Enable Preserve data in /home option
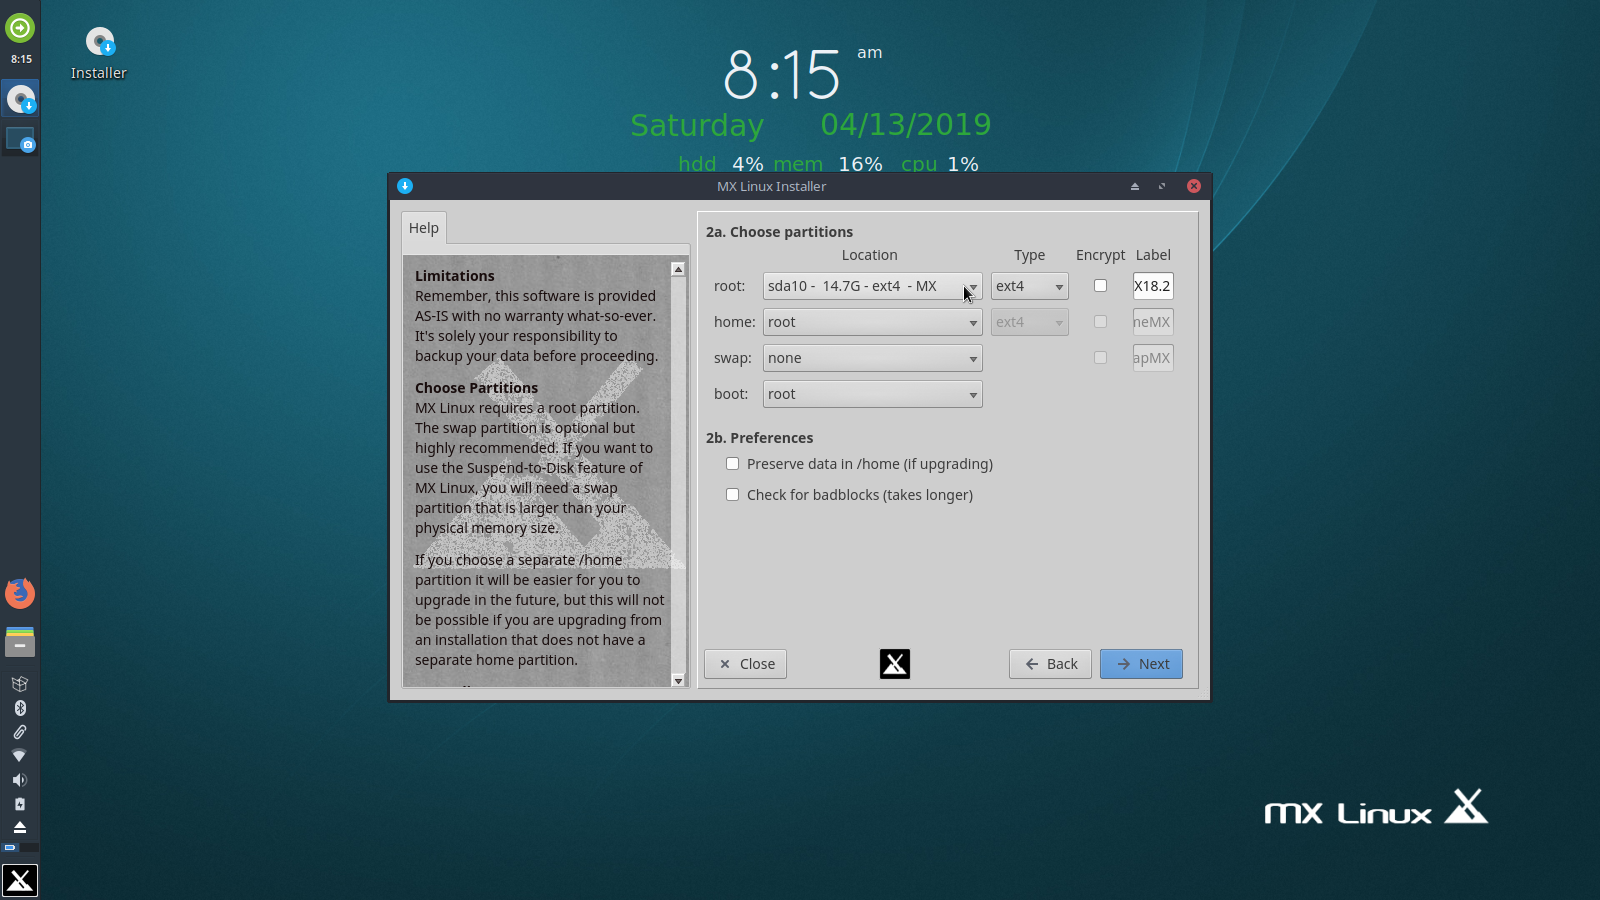 [859, 464]
